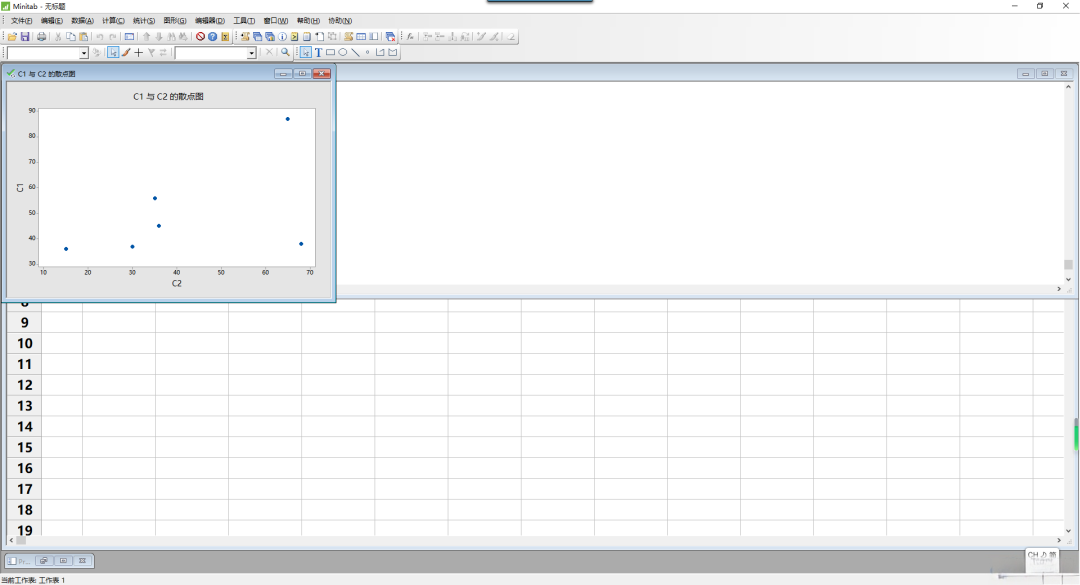Select the polyline drawing tool
Image resolution: width=1080 pixels, height=585 pixels.
380,52
